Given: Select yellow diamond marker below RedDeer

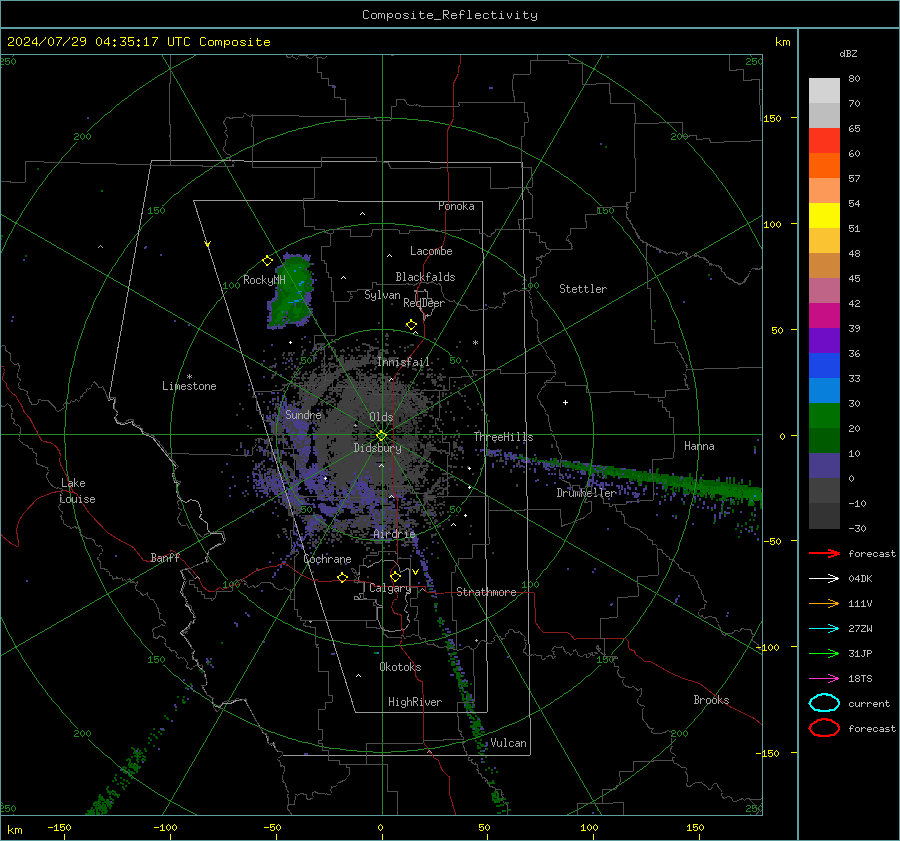Looking at the screenshot, I should click(x=411, y=325).
